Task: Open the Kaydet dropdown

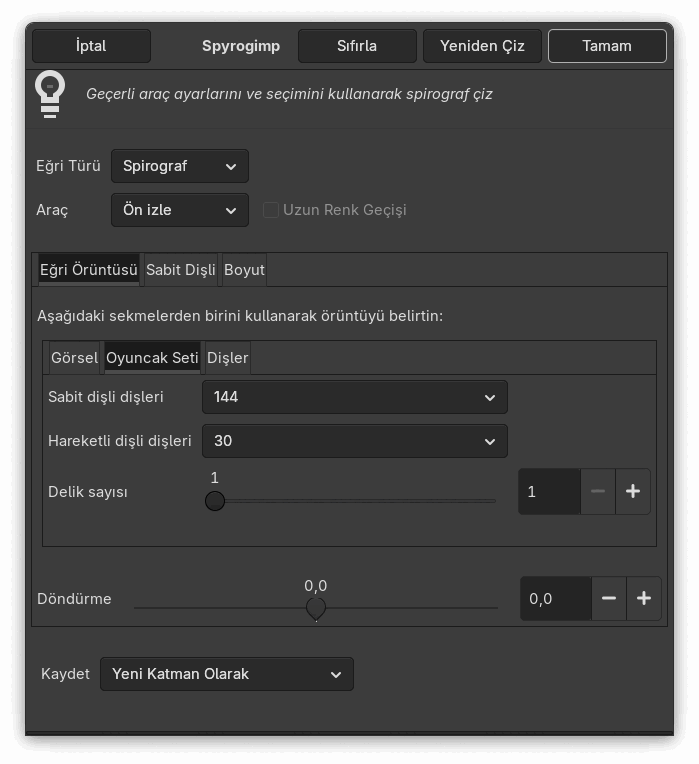Action: point(227,674)
